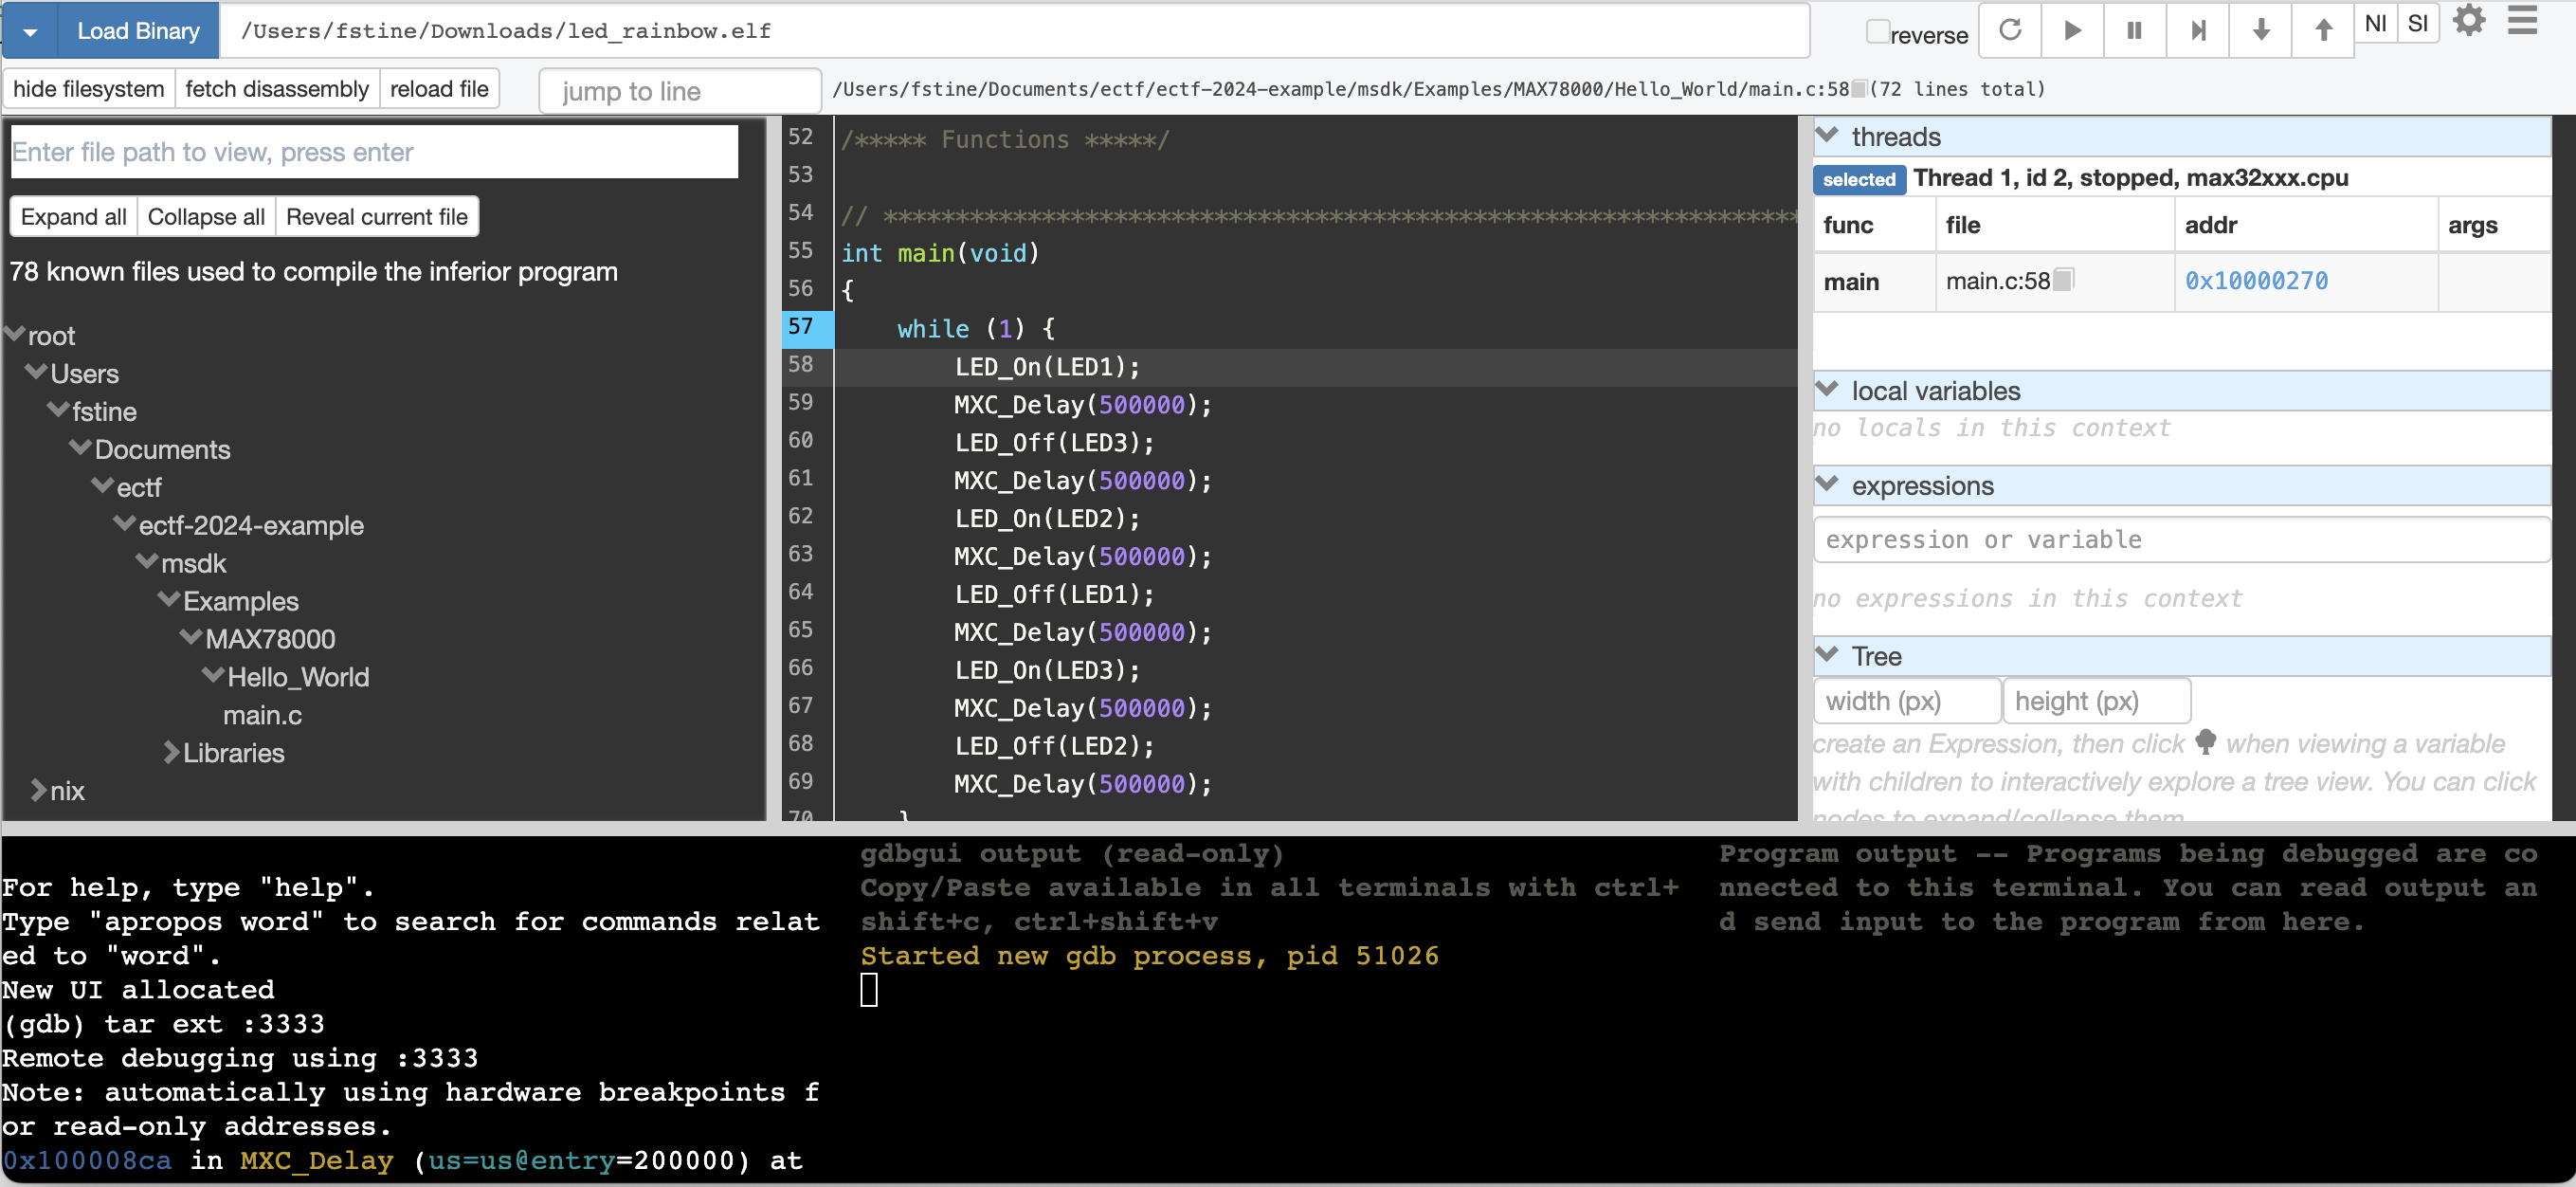
Task: Expand the Libraries folder
Action: 171,753
